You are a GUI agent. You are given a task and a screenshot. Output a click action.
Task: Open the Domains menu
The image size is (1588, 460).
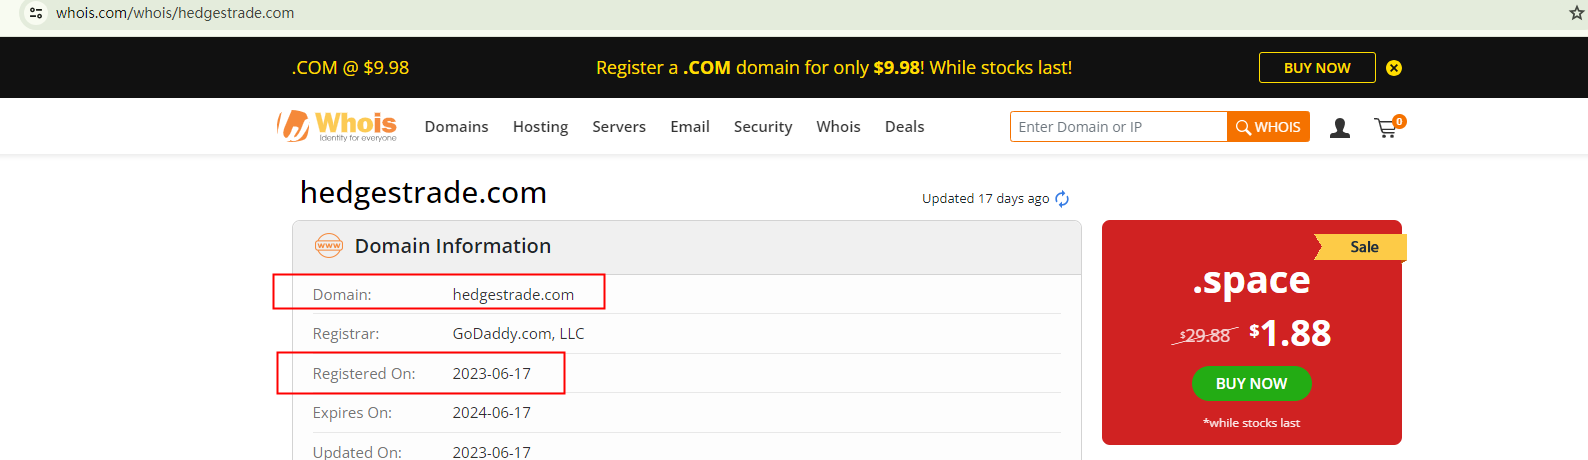[x=456, y=127]
